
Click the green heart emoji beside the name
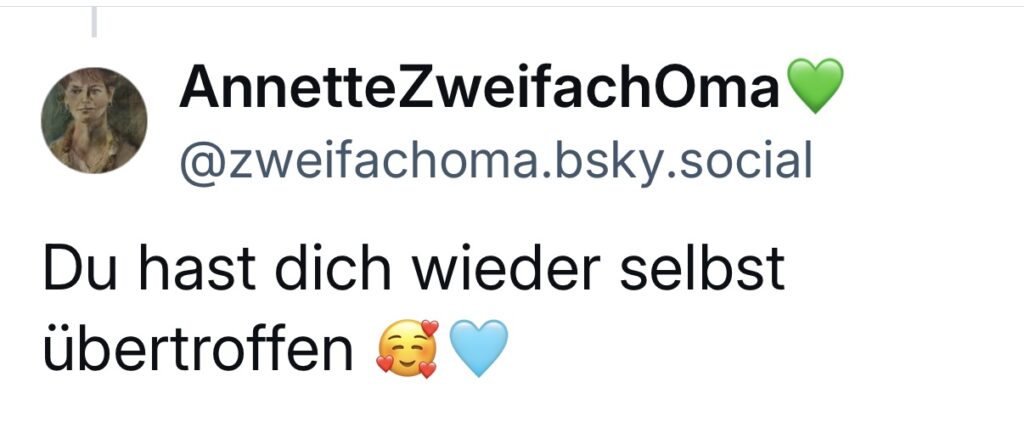[x=815, y=86]
